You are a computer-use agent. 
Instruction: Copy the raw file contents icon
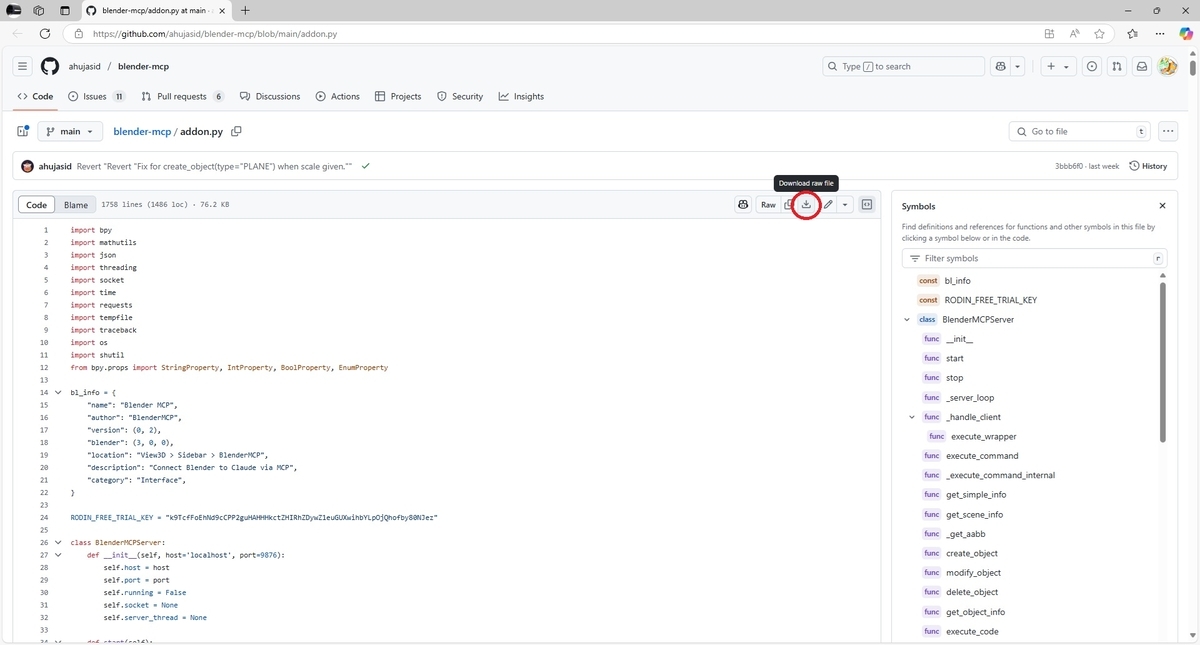(788, 204)
